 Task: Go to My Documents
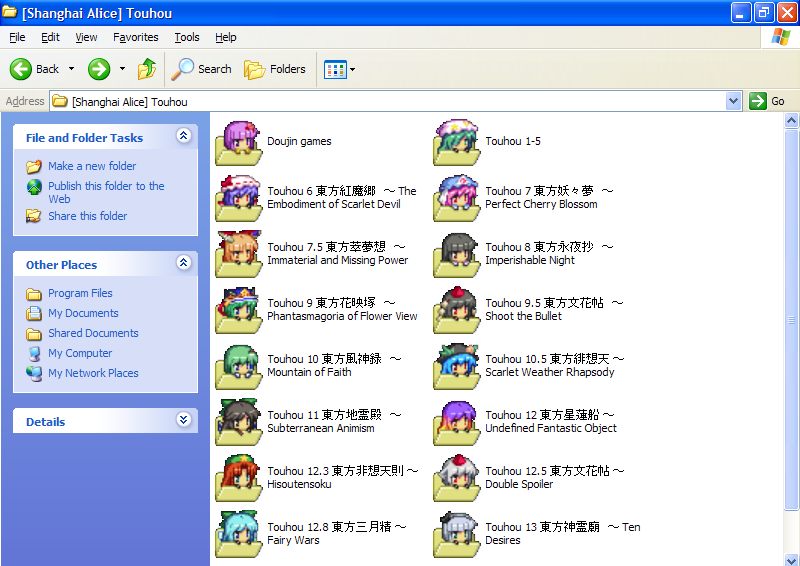tap(83, 313)
